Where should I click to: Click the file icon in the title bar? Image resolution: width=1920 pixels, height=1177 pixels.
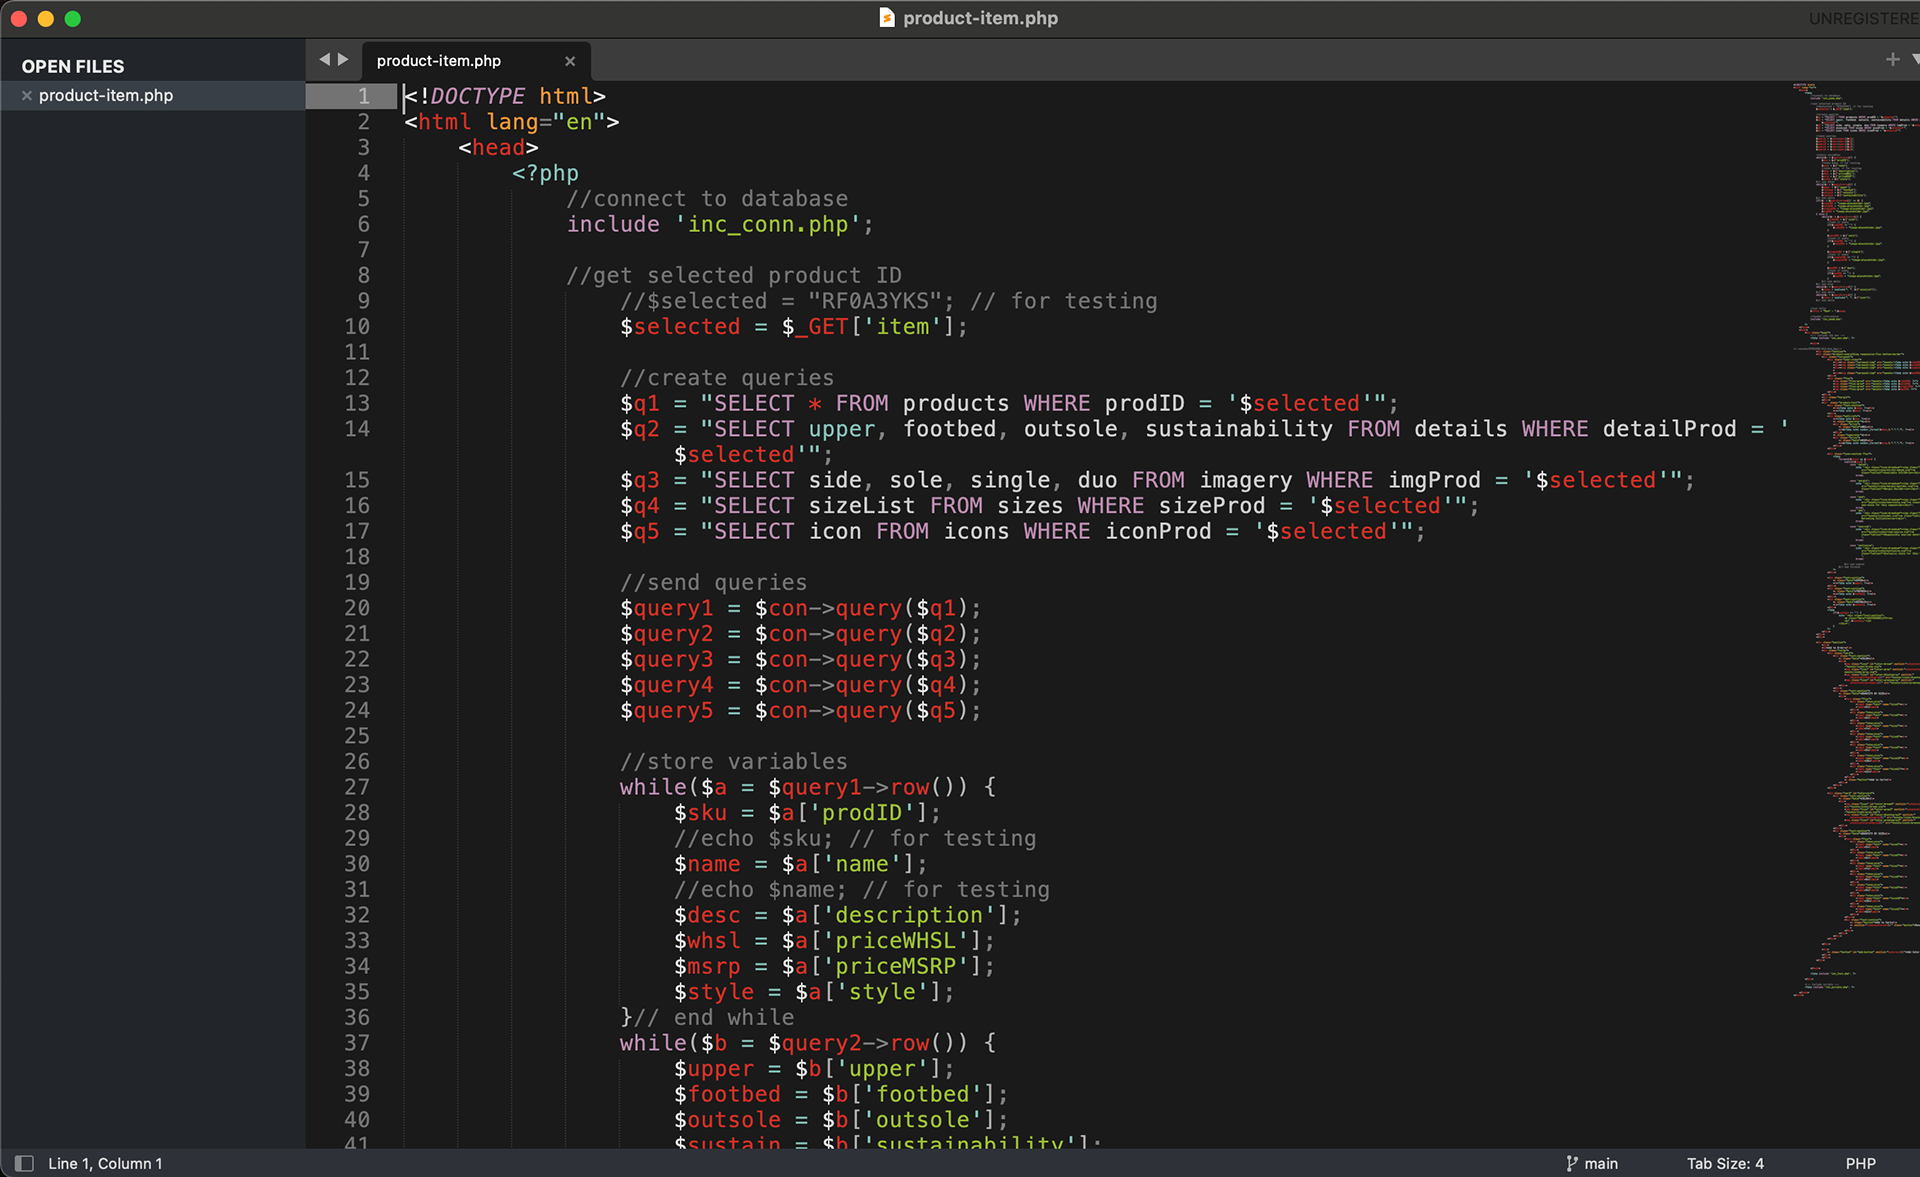click(886, 18)
